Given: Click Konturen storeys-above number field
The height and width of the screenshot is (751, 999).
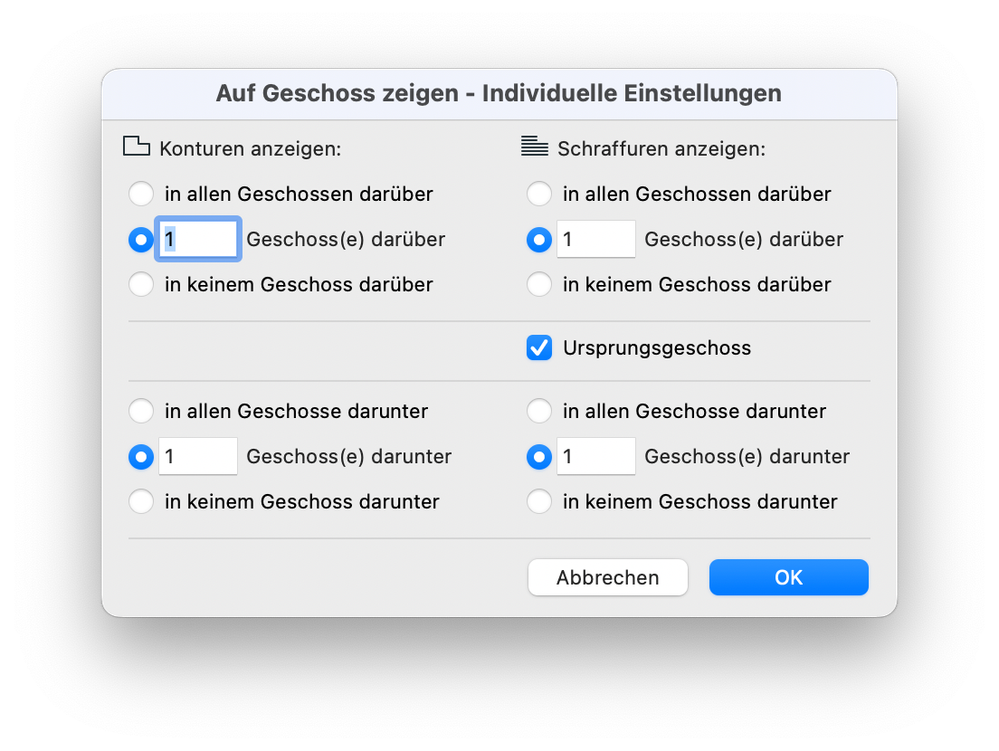Looking at the screenshot, I should (x=197, y=240).
